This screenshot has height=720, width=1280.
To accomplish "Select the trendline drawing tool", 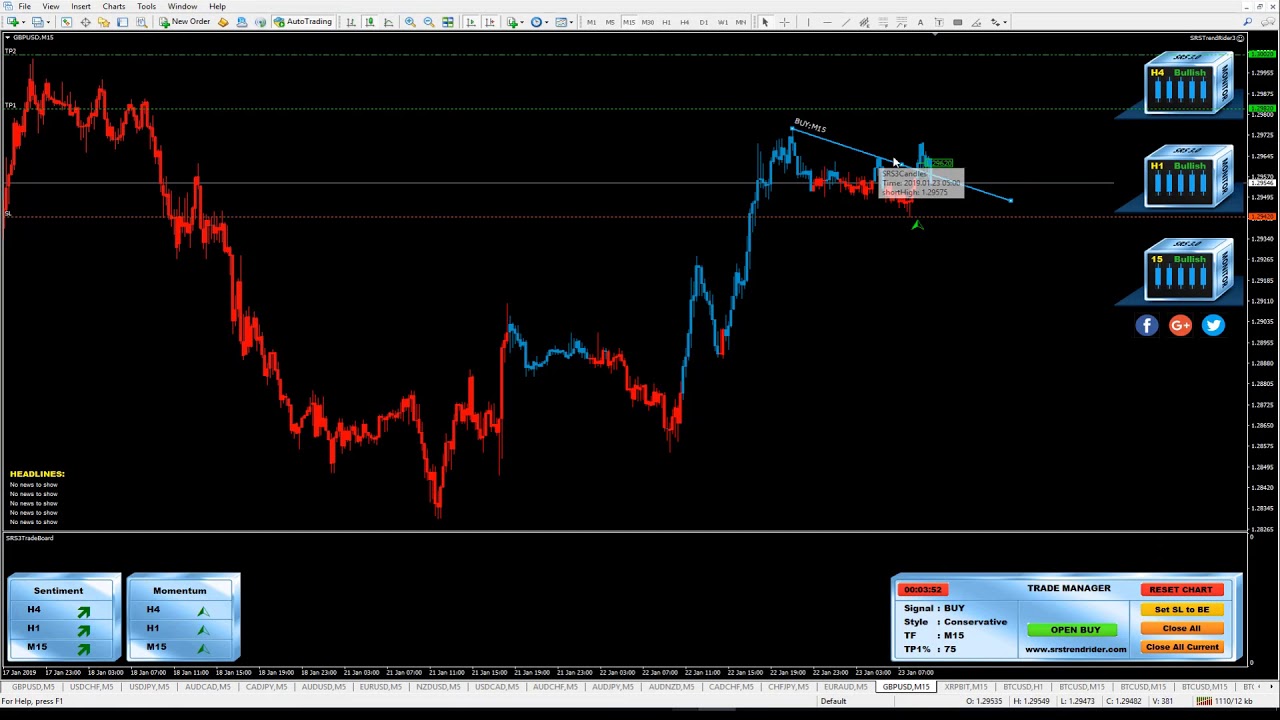I will click(x=845, y=22).
